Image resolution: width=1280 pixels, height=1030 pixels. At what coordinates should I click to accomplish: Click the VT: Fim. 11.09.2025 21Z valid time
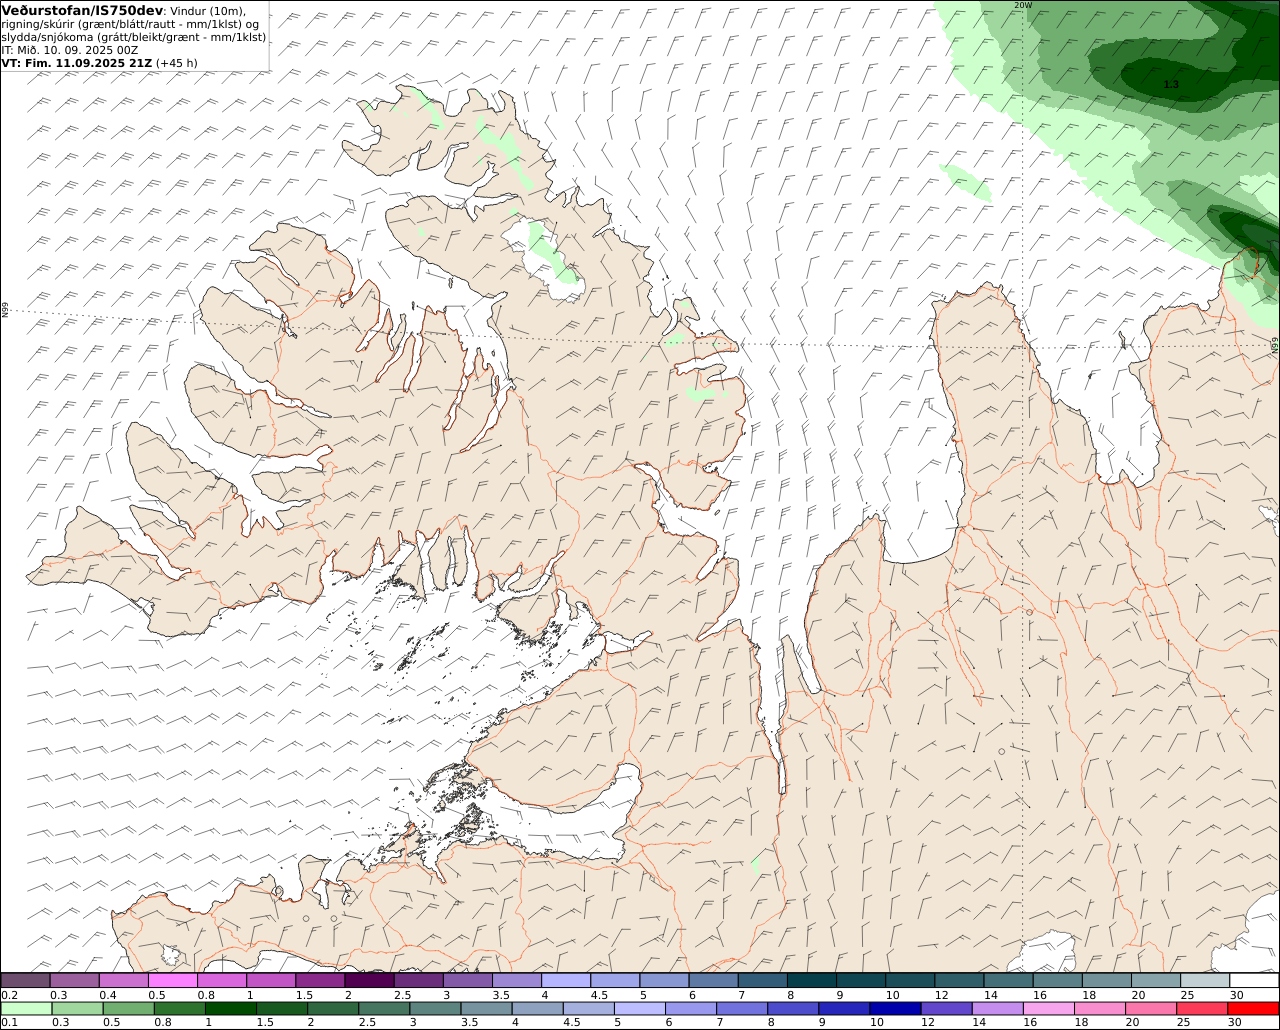point(77,62)
